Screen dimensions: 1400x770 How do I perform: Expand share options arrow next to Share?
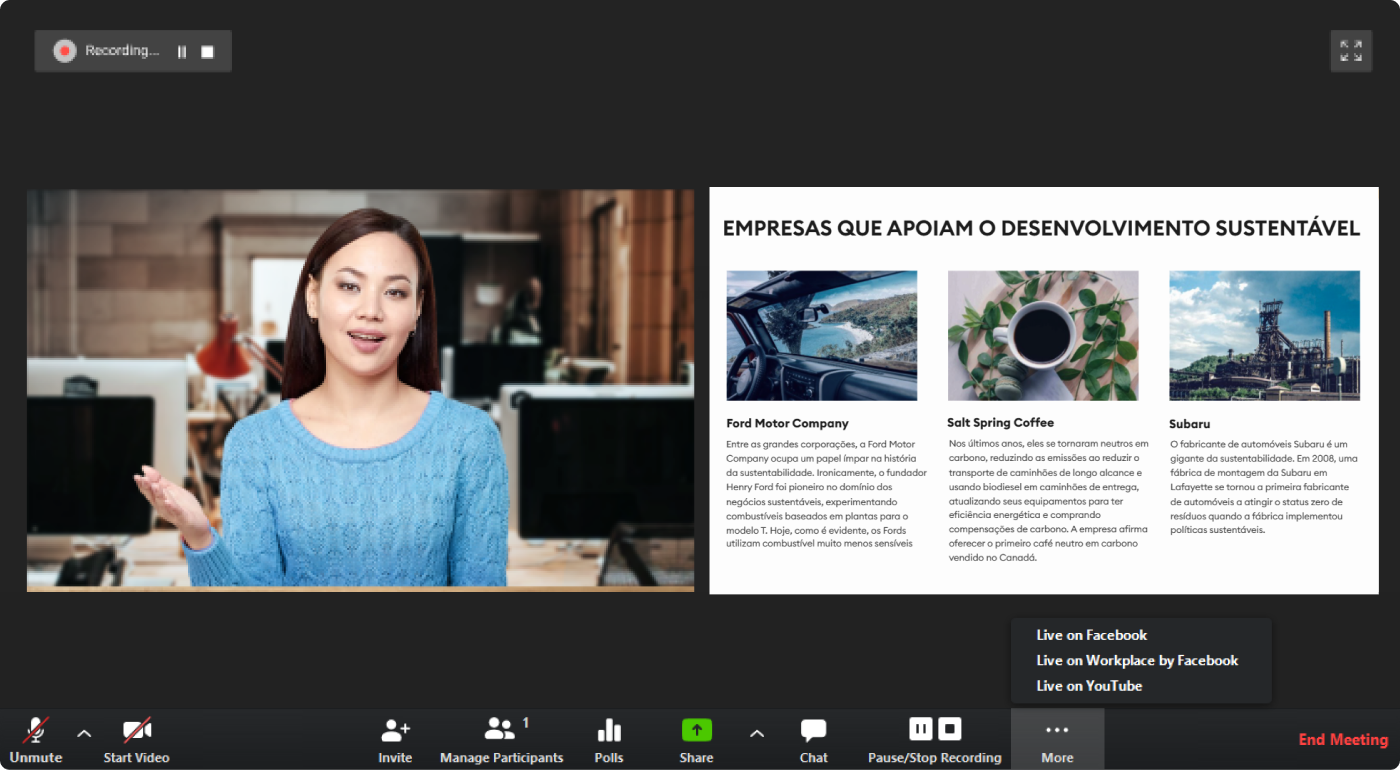[x=757, y=734]
